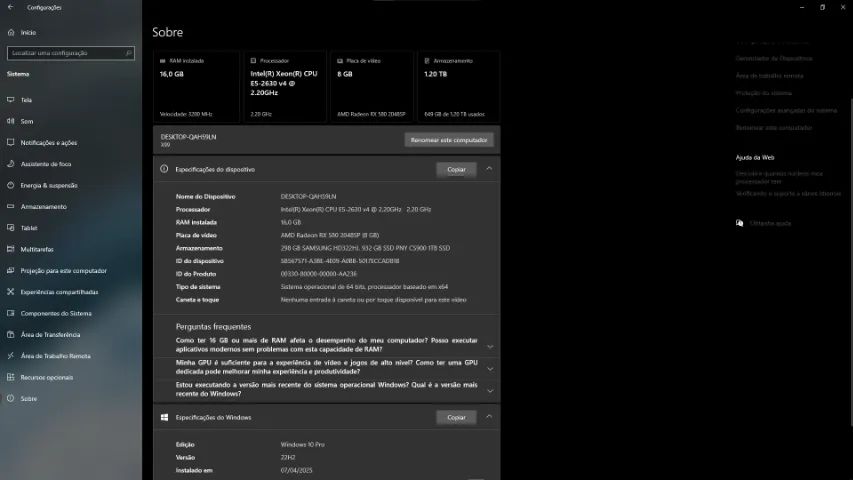Click the monitor icon beside Tela

10,100
